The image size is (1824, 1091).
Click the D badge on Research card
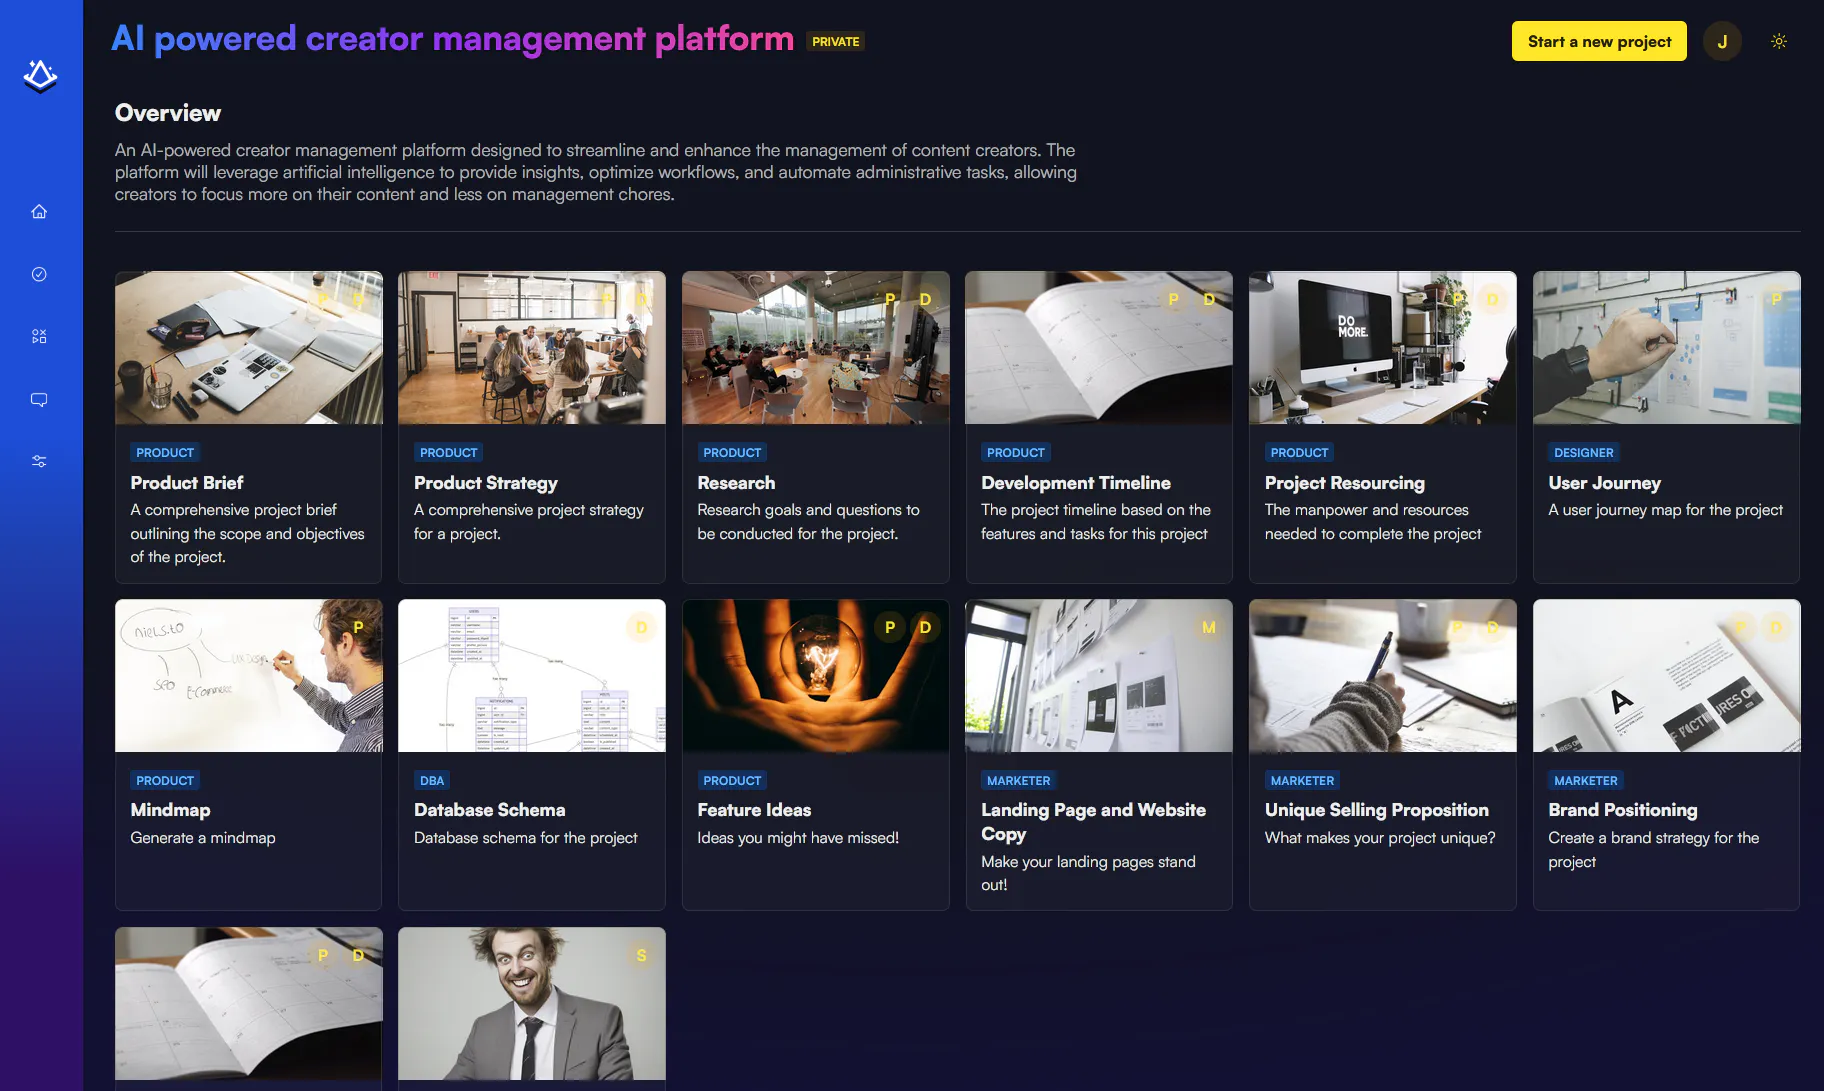[925, 299]
